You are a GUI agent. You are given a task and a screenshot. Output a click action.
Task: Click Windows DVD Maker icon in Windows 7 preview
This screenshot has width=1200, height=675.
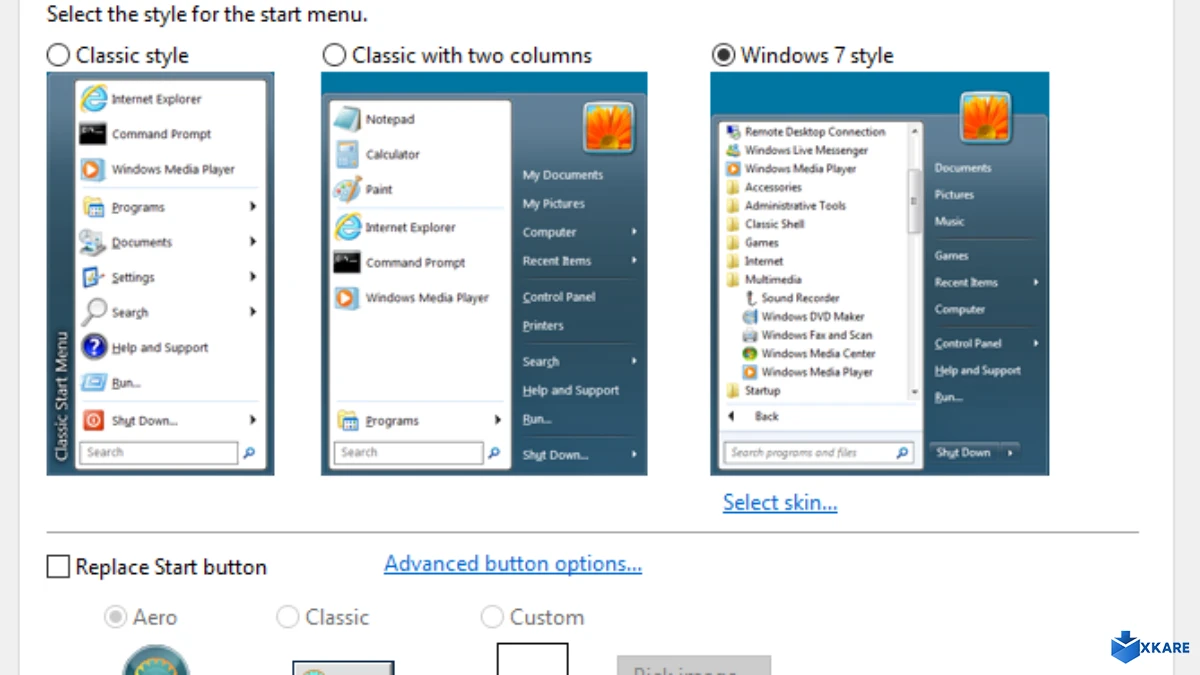point(751,316)
